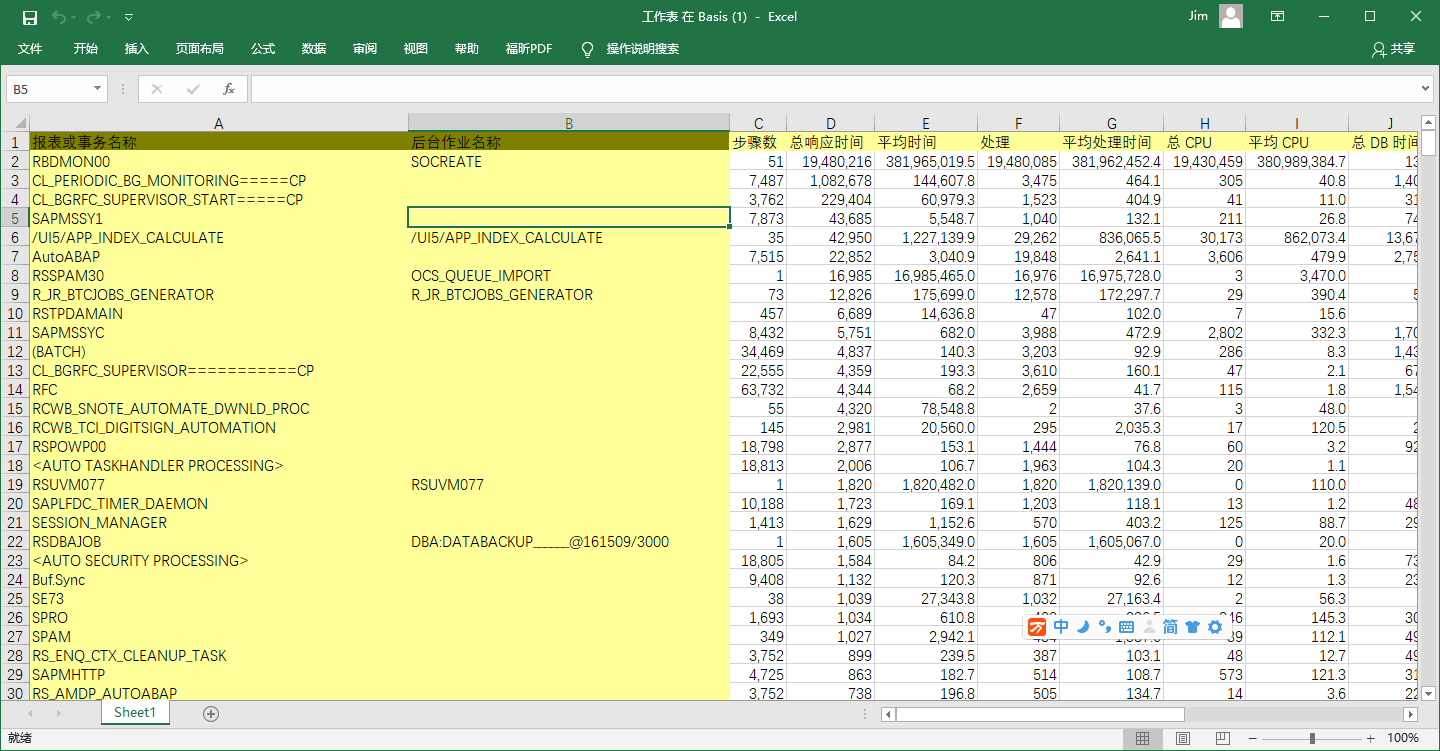
Task: Click the Save icon in quick access toolbar
Action: (29, 17)
